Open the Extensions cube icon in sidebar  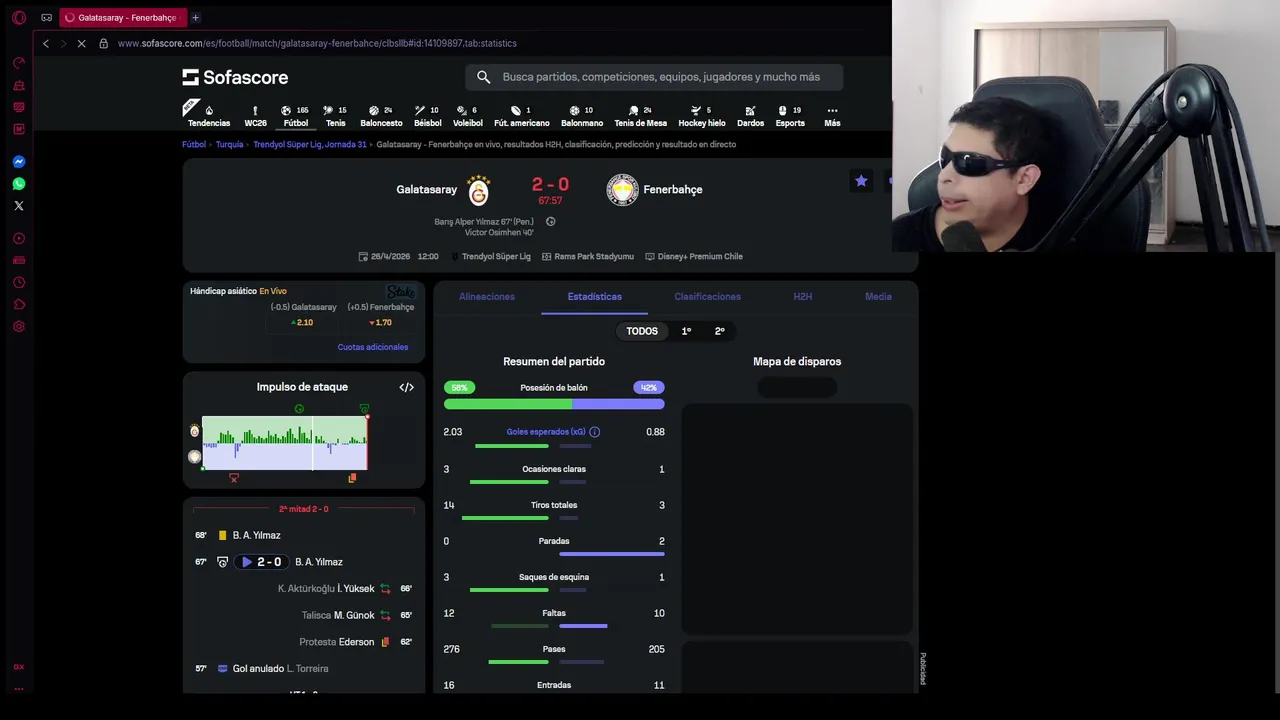19,305
